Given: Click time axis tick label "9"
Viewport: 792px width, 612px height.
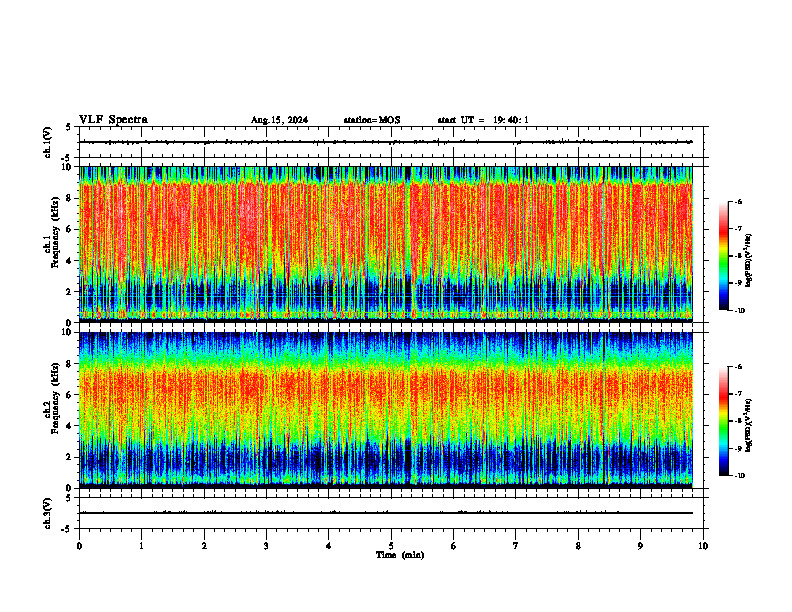Looking at the screenshot, I should pyautogui.click(x=640, y=546).
